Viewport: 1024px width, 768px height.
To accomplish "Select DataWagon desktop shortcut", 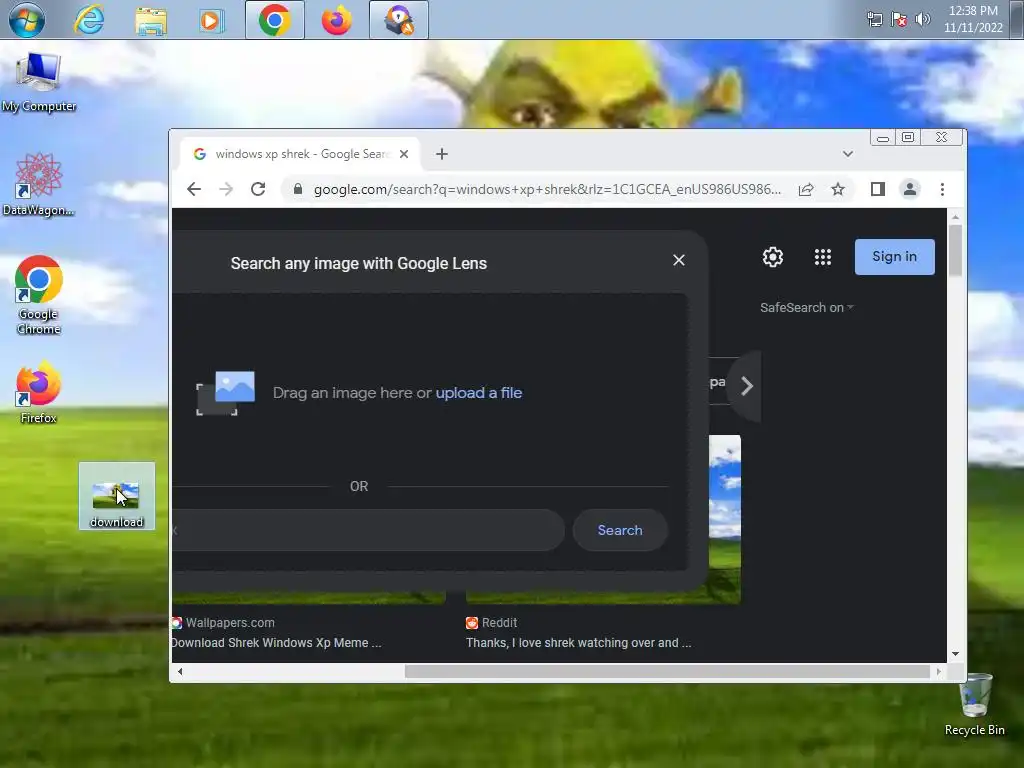I will [x=39, y=185].
